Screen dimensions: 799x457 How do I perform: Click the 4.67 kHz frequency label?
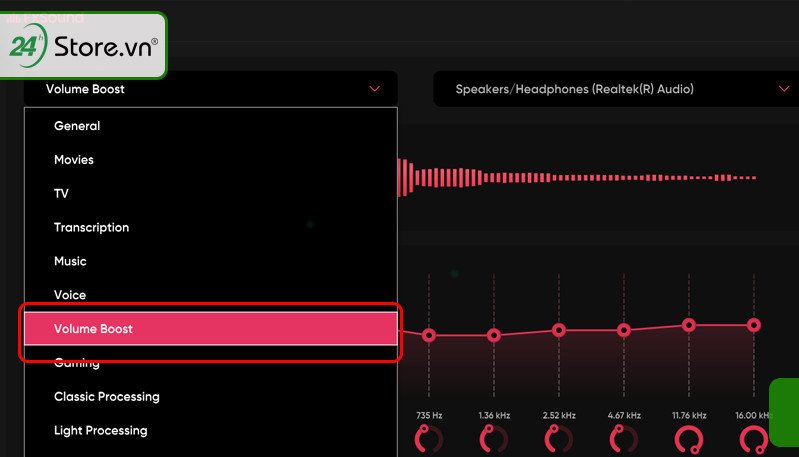click(x=624, y=415)
